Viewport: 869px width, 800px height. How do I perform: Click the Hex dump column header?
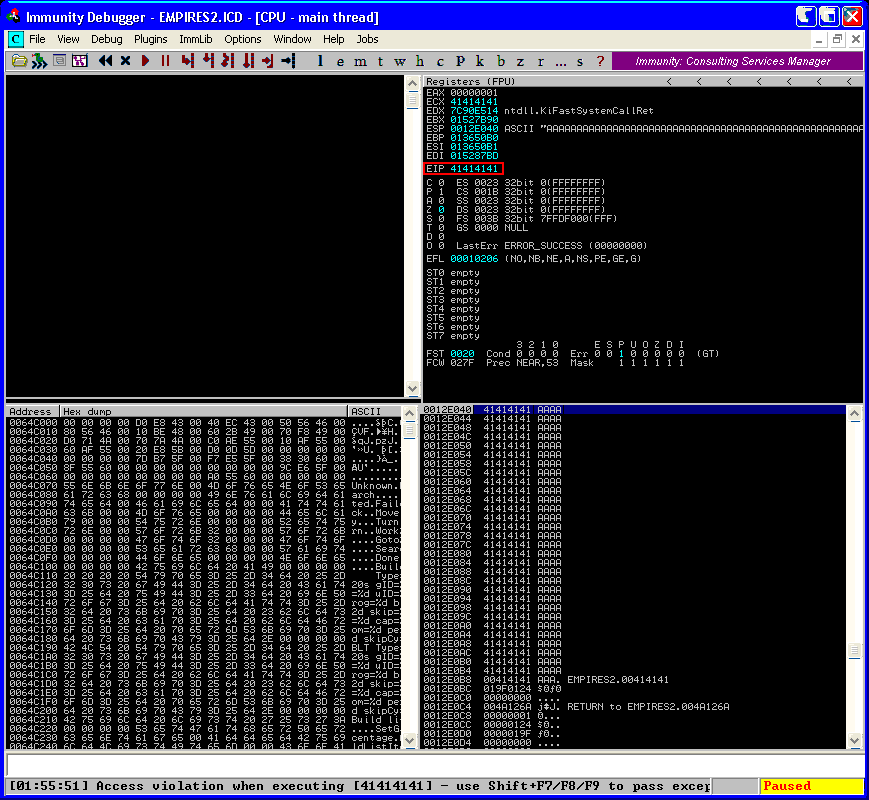pos(203,411)
